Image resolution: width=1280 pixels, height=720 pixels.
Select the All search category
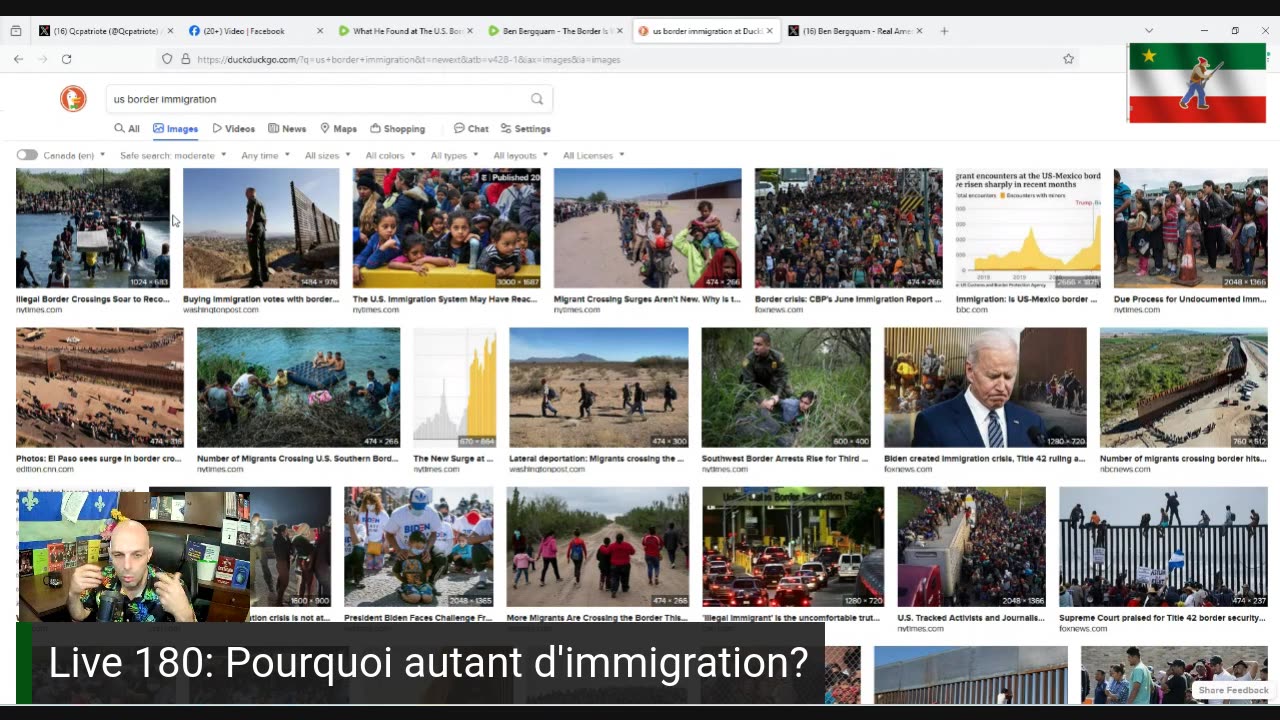(127, 129)
